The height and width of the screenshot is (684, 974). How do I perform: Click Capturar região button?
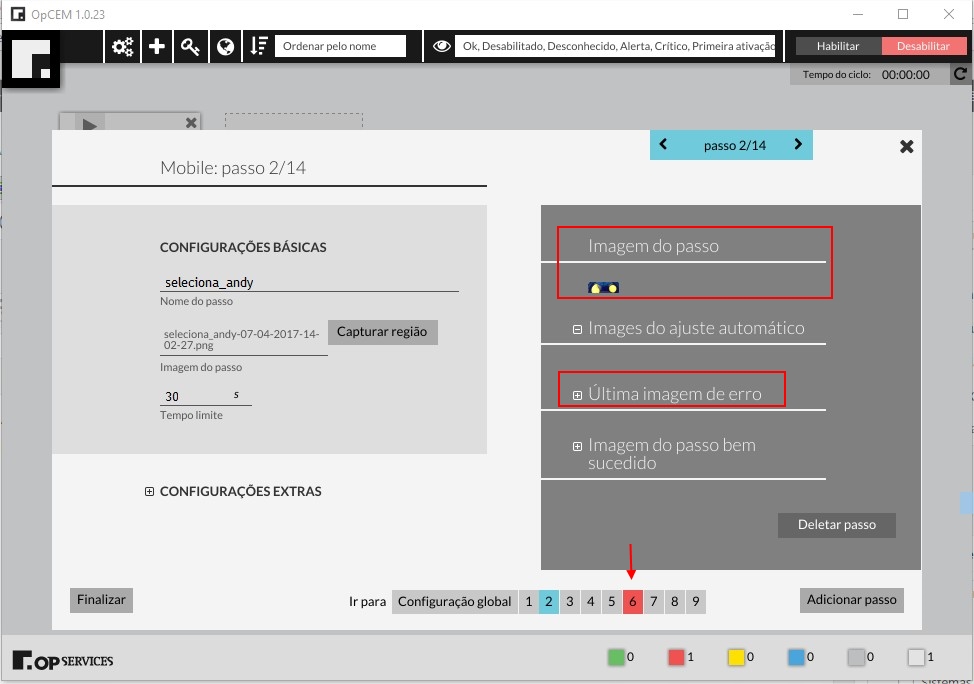point(382,332)
